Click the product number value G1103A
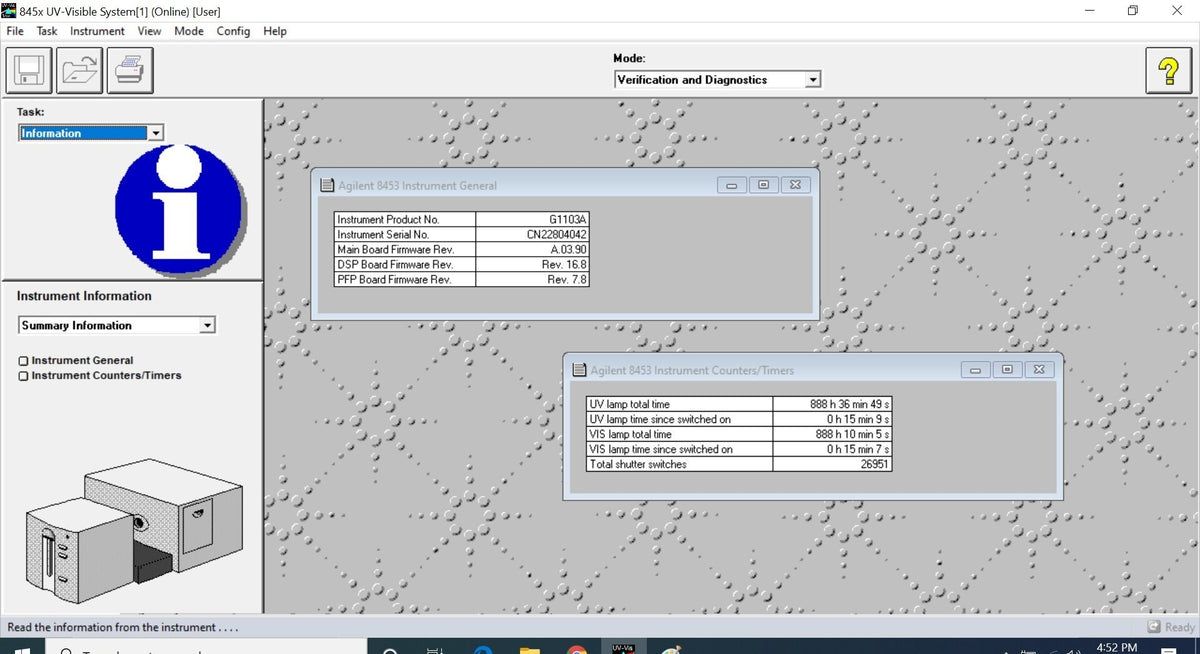 tap(568, 220)
